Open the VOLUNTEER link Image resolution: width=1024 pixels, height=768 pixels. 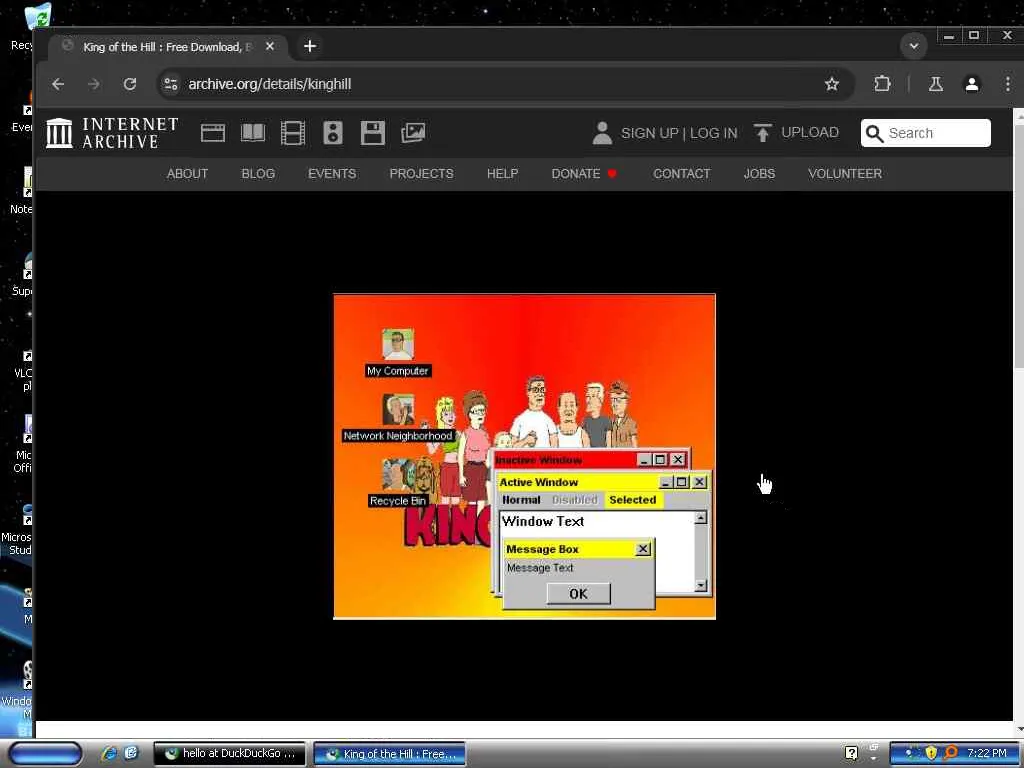845,174
